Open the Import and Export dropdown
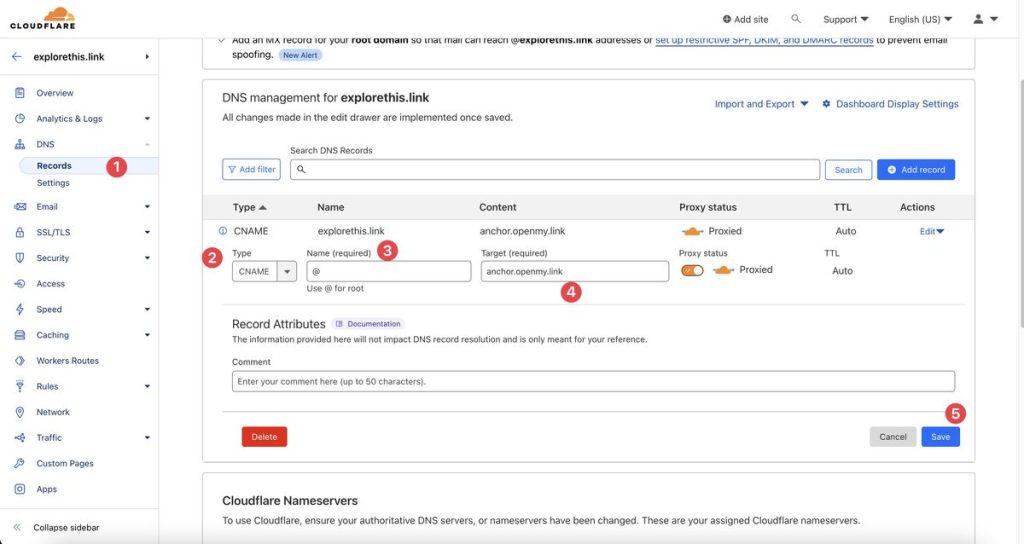This screenshot has width=1024, height=544. coord(761,104)
